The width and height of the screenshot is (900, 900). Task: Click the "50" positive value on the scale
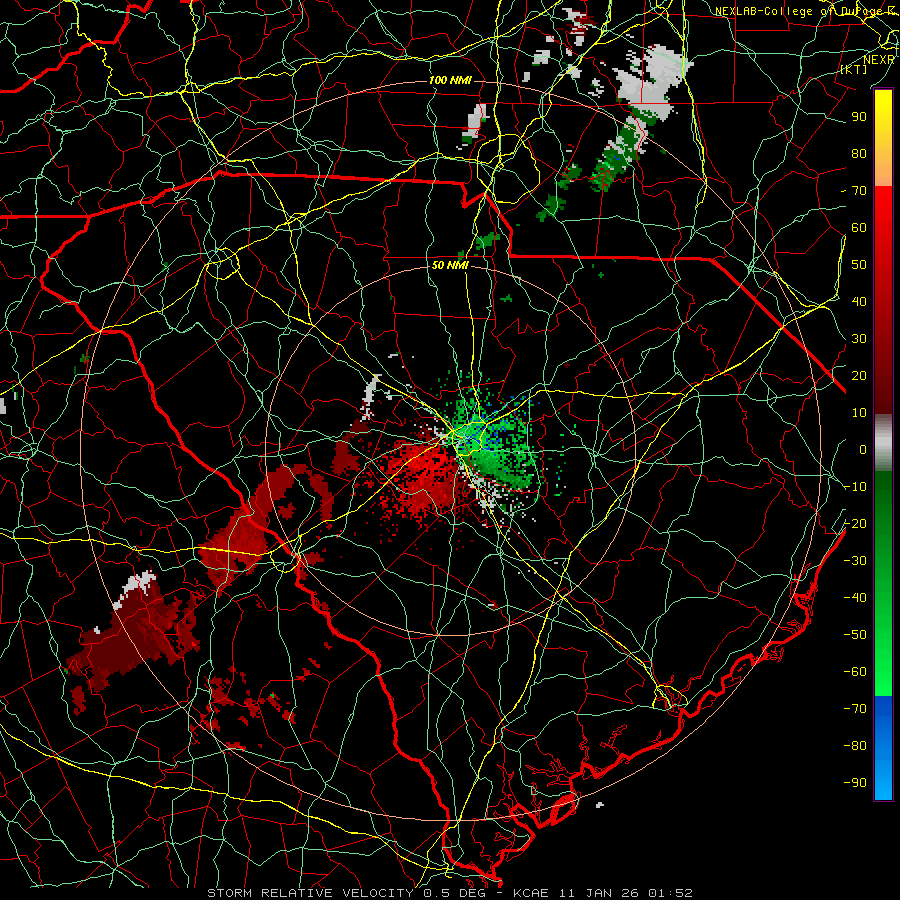[x=859, y=265]
